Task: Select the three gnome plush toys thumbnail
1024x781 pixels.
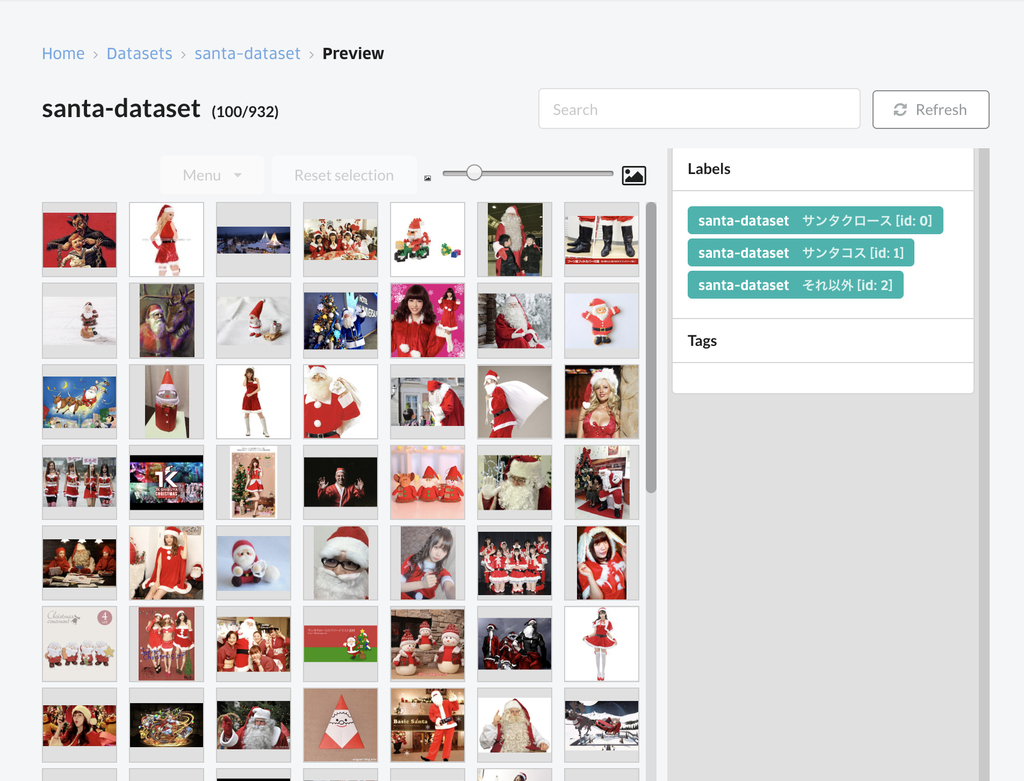Action: [x=428, y=483]
